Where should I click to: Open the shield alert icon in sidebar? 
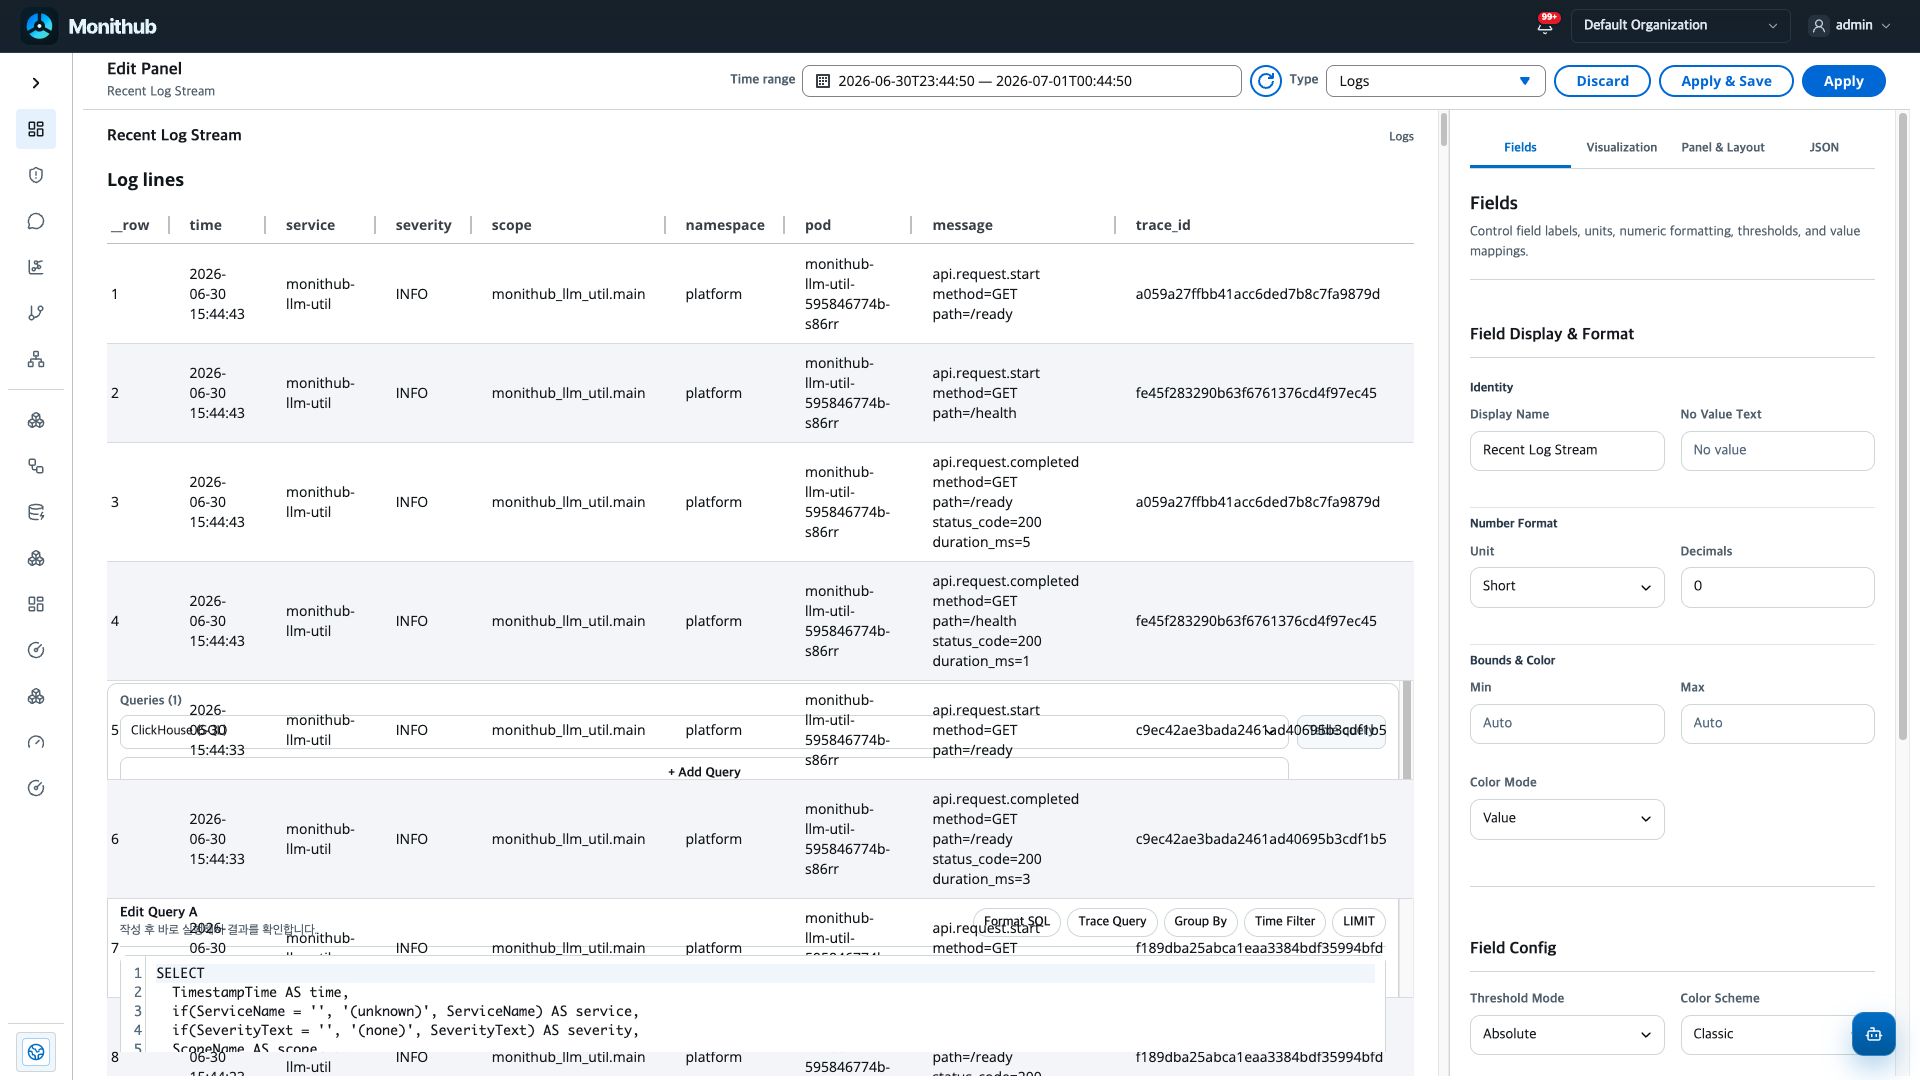click(36, 175)
